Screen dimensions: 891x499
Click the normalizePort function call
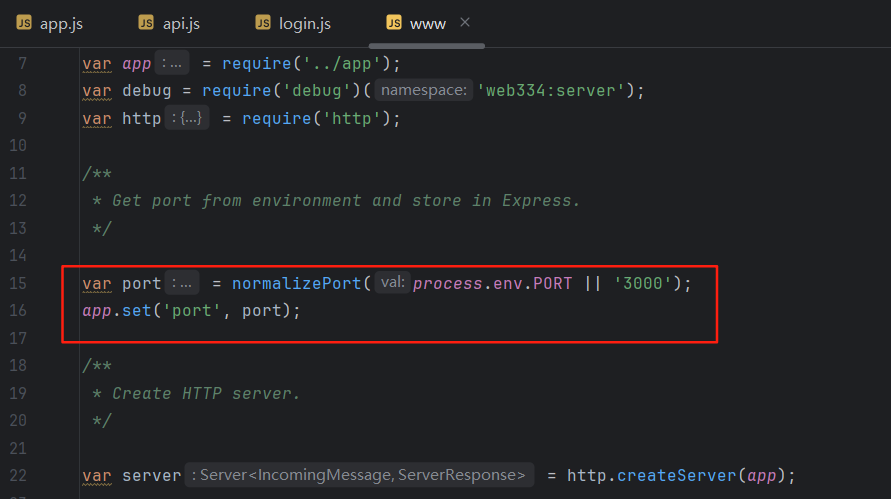(296, 283)
